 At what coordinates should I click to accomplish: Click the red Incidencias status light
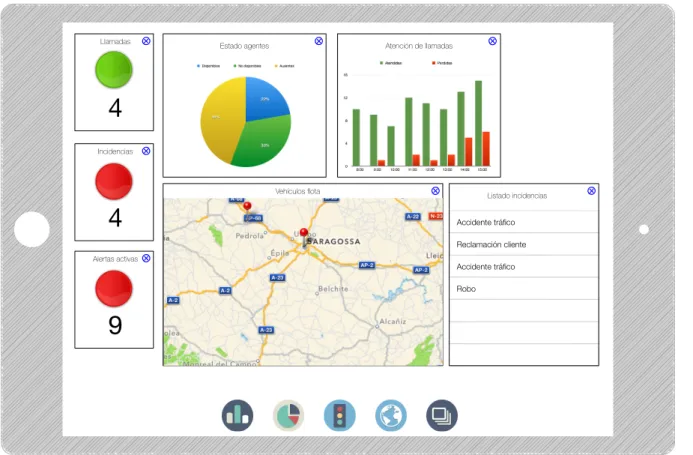114,181
